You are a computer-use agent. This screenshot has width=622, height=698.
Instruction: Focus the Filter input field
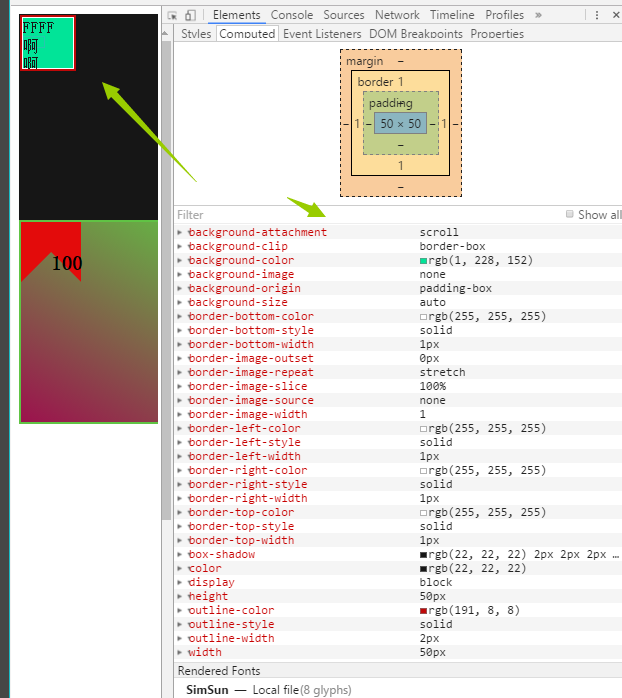click(x=365, y=215)
